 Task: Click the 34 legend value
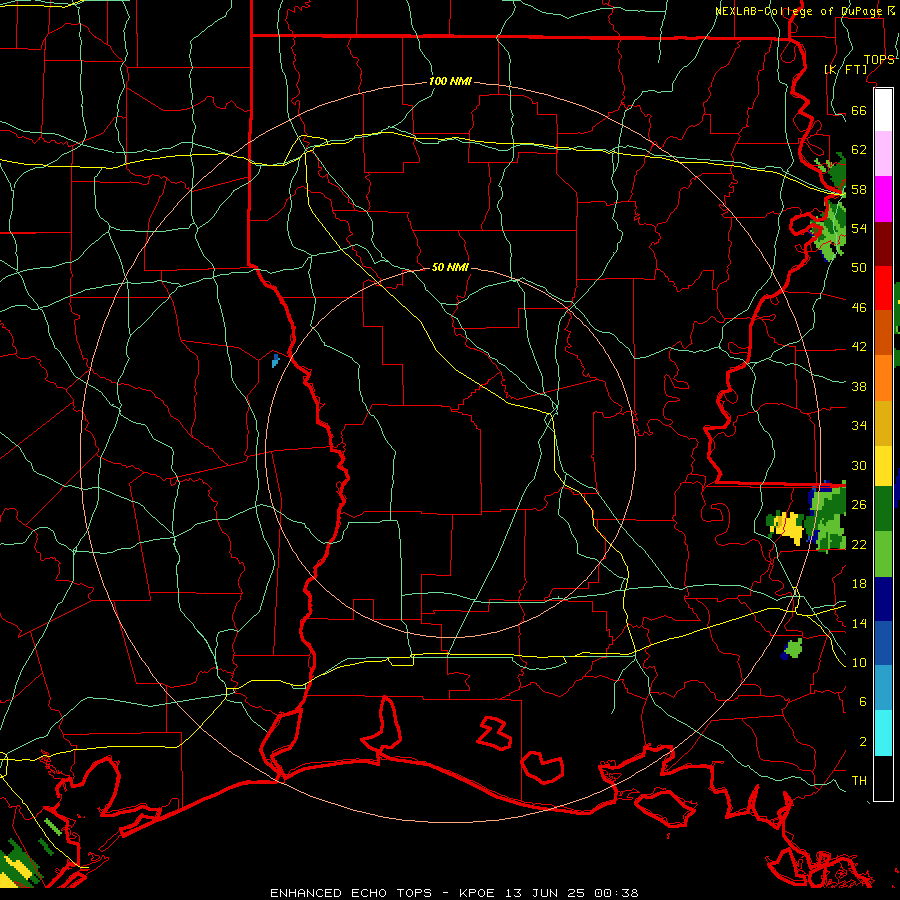click(859, 425)
